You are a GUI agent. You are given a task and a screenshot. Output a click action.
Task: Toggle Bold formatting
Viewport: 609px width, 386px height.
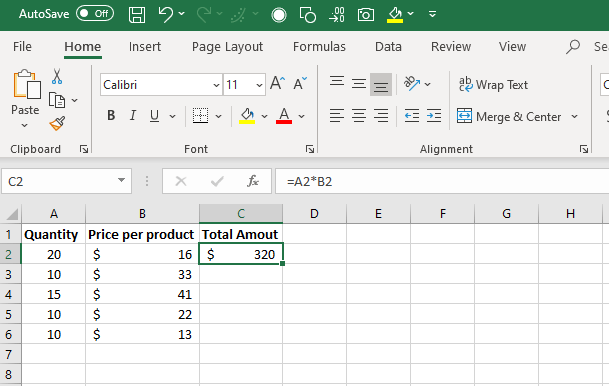pyautogui.click(x=111, y=115)
